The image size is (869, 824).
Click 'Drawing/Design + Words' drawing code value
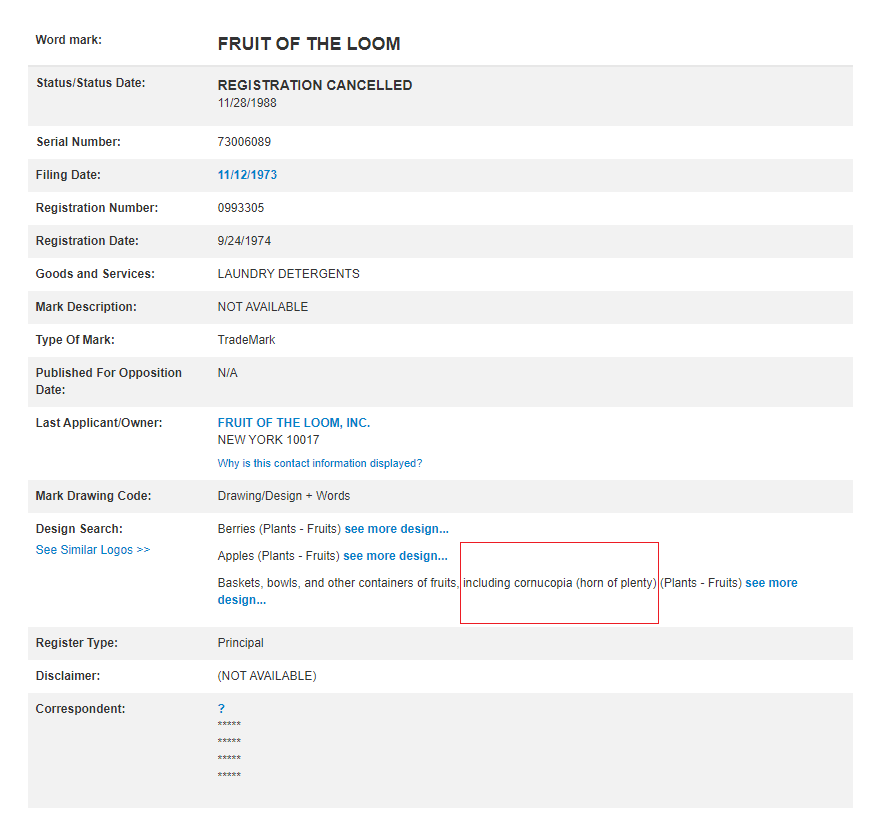(x=284, y=496)
